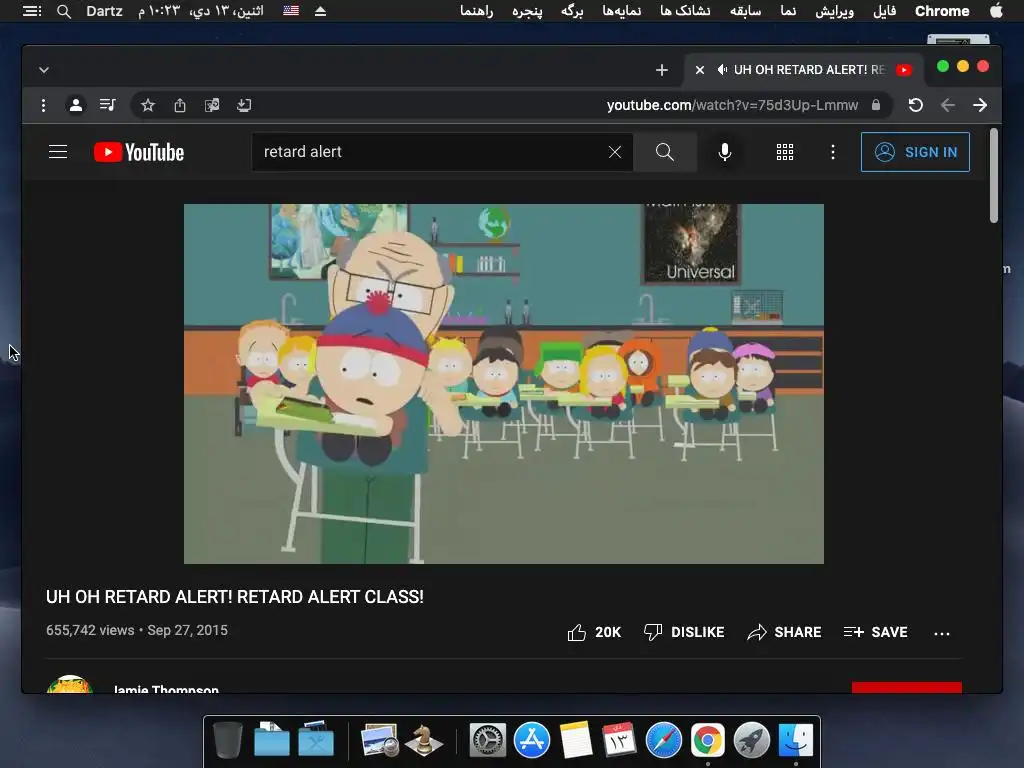
Task: Like the video with thumbs-up icon
Action: tap(577, 632)
